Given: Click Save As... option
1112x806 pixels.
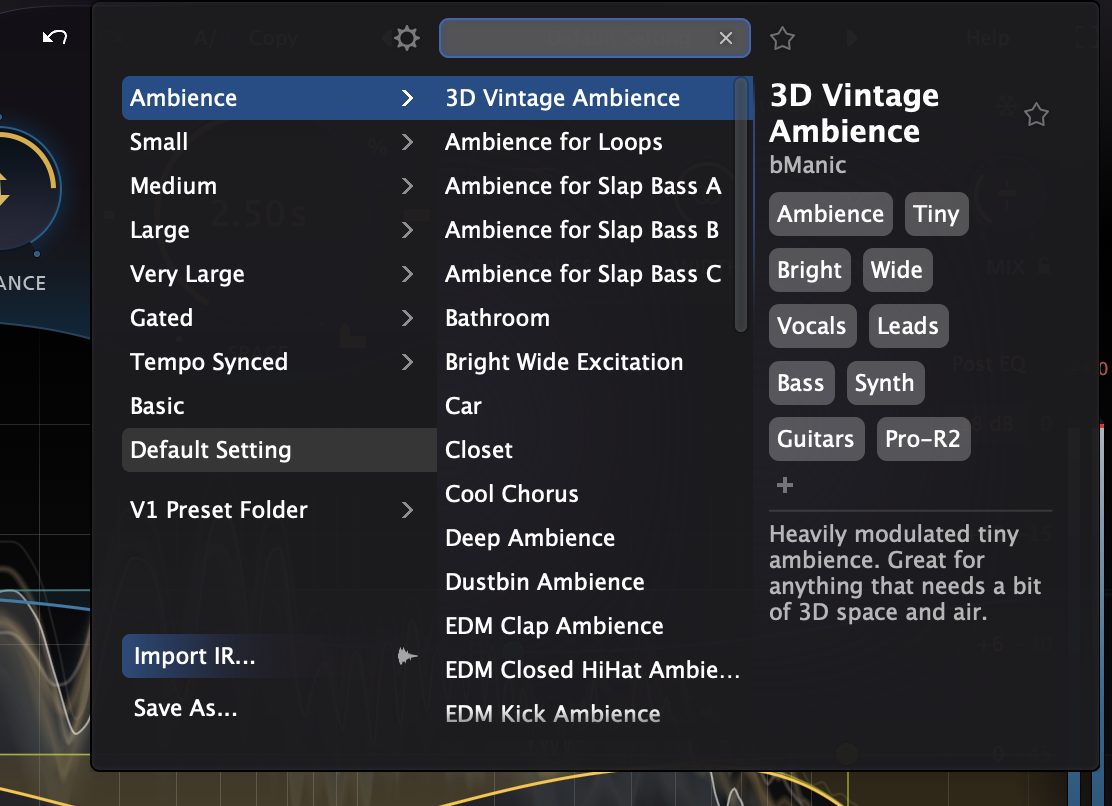Looking at the screenshot, I should tap(186, 709).
